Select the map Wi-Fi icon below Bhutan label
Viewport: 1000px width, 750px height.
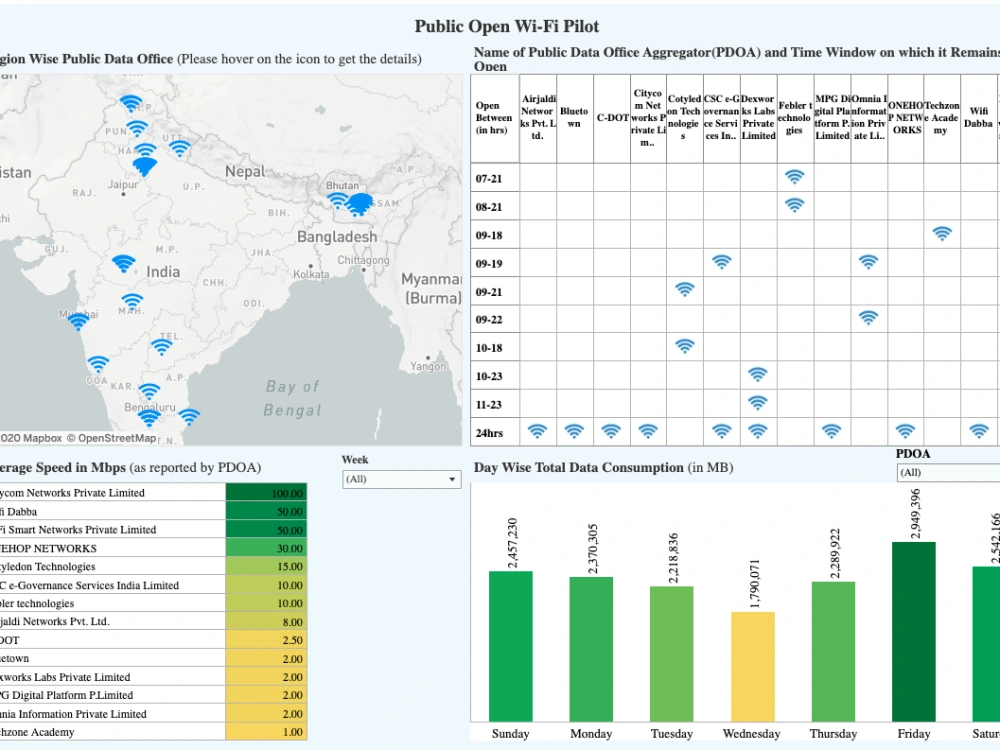click(x=337, y=201)
